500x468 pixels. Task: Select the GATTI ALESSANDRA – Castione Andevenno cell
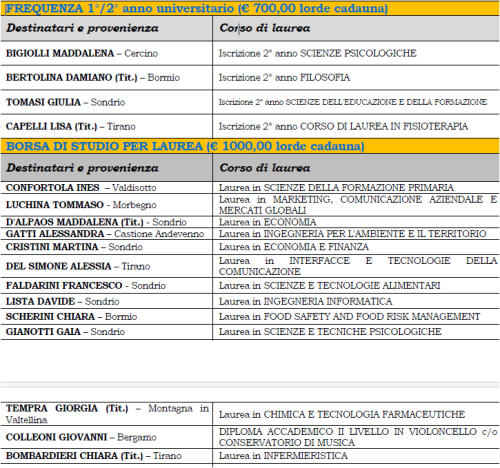tap(105, 234)
